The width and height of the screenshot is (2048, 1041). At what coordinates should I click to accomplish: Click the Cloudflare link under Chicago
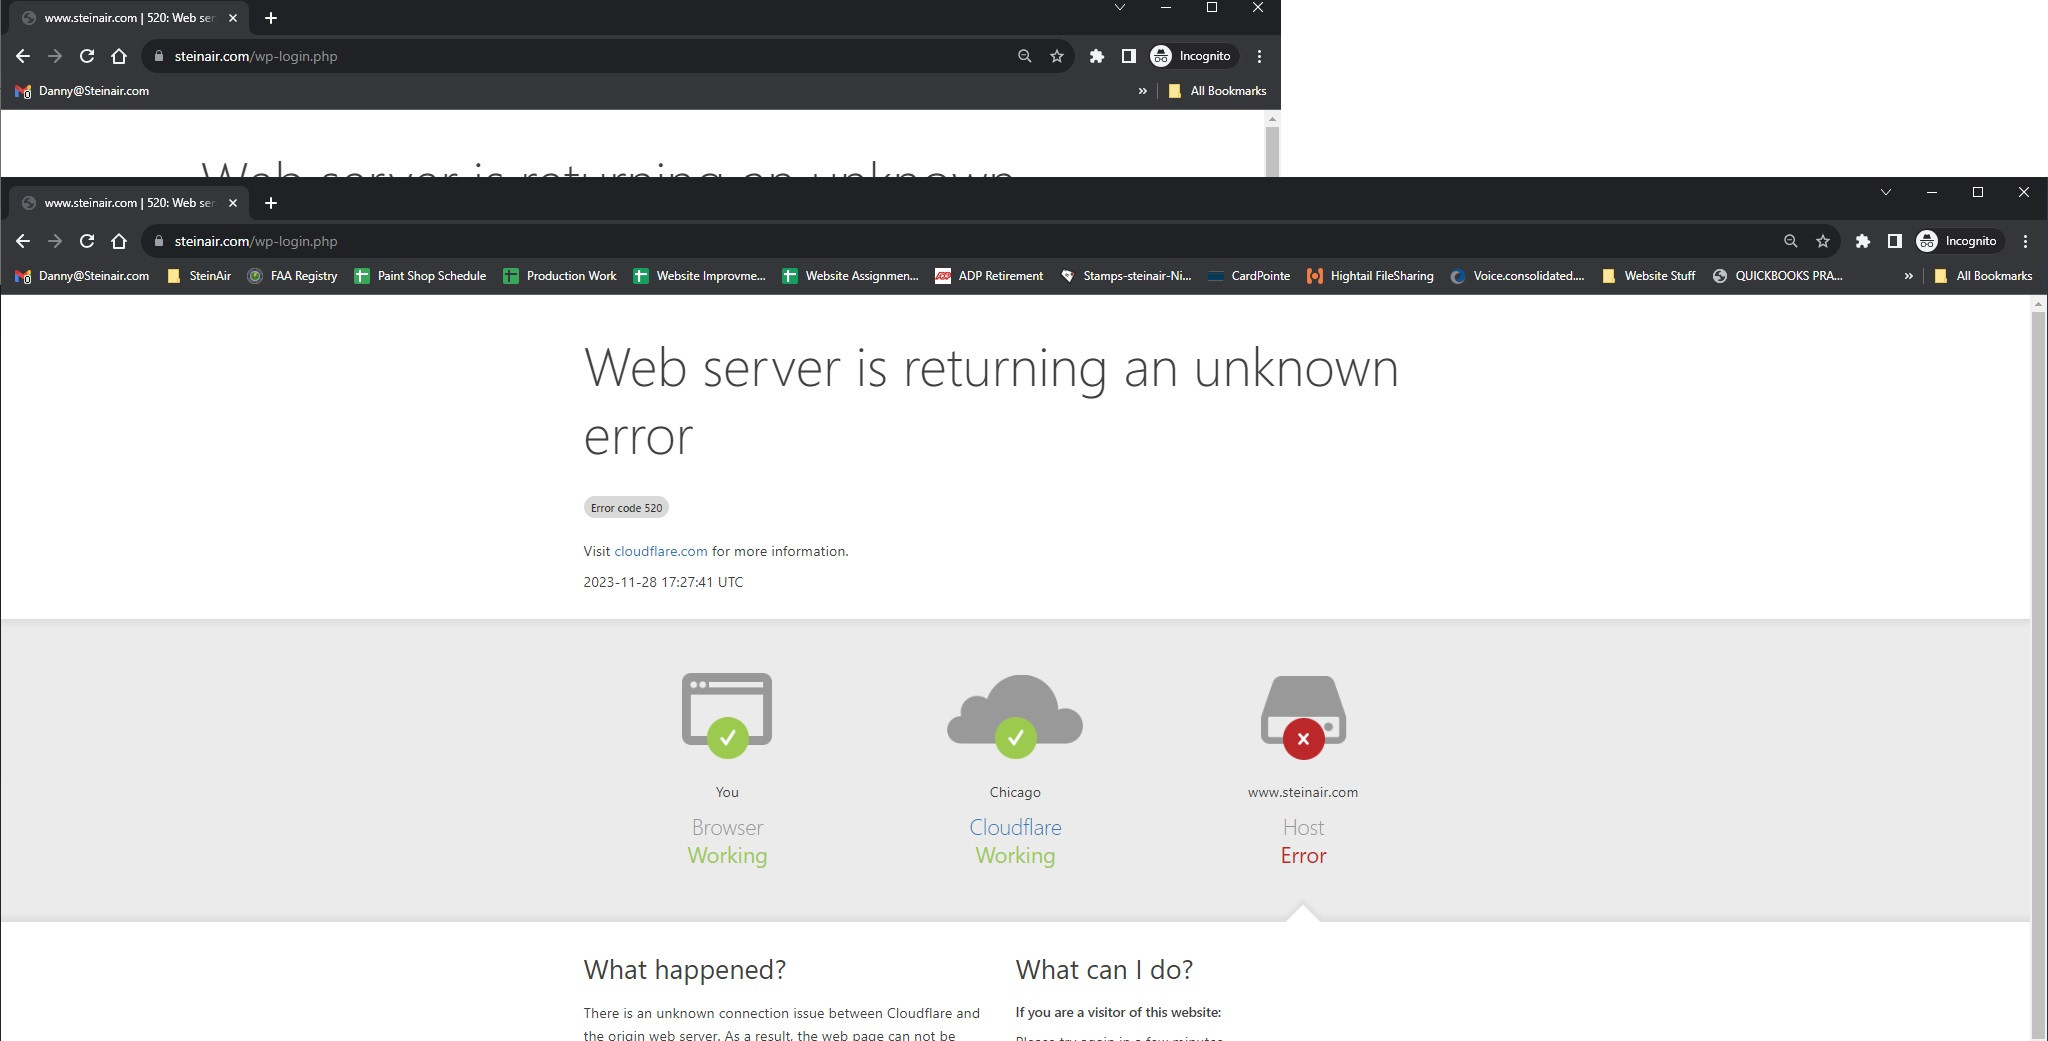1015,828
